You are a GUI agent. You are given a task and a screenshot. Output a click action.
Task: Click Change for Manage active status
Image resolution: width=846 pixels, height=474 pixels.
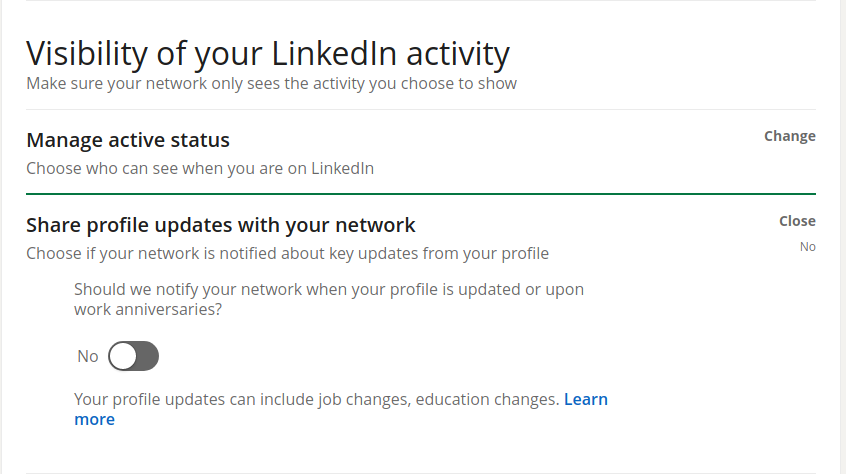(x=789, y=136)
